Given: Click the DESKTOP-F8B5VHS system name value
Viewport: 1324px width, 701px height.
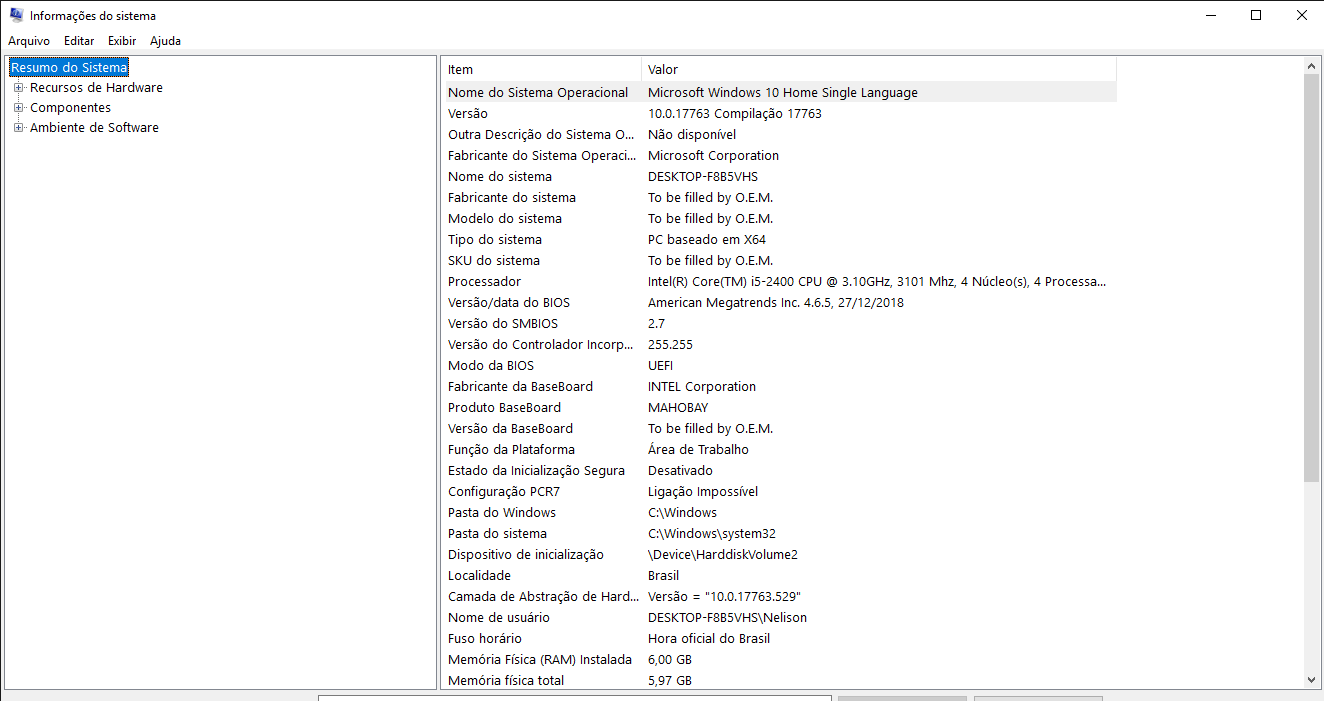Looking at the screenshot, I should 703,176.
